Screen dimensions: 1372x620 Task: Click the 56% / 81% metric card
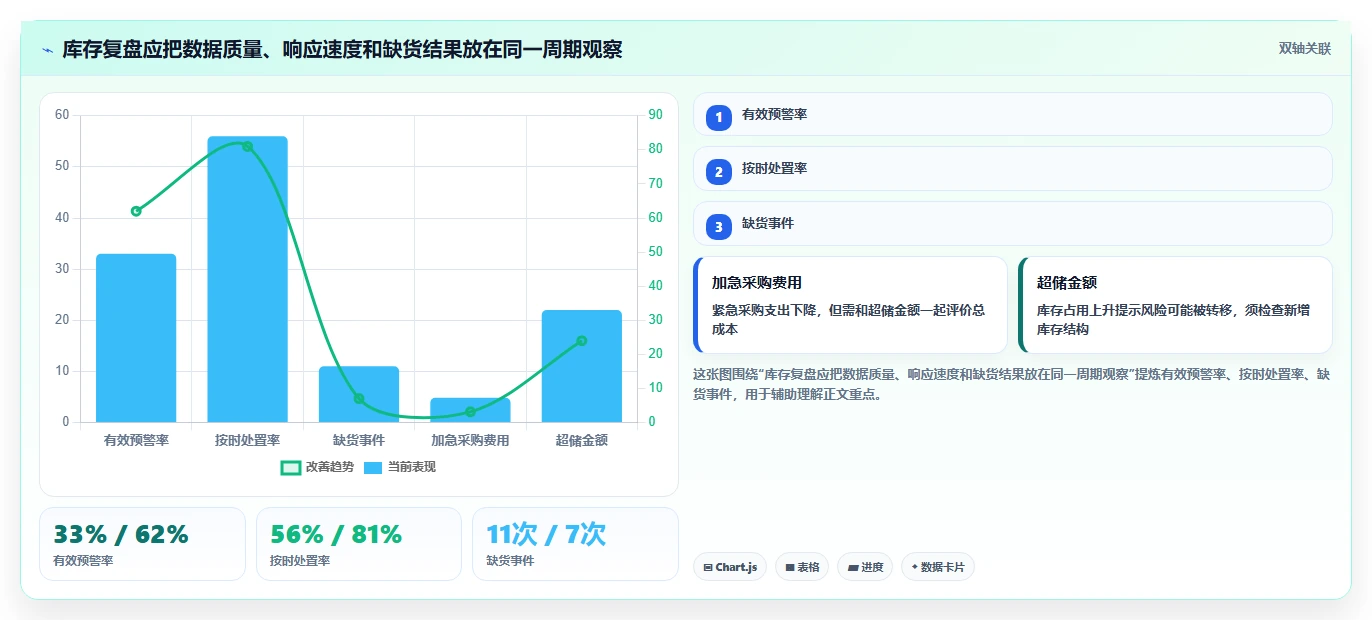point(359,544)
